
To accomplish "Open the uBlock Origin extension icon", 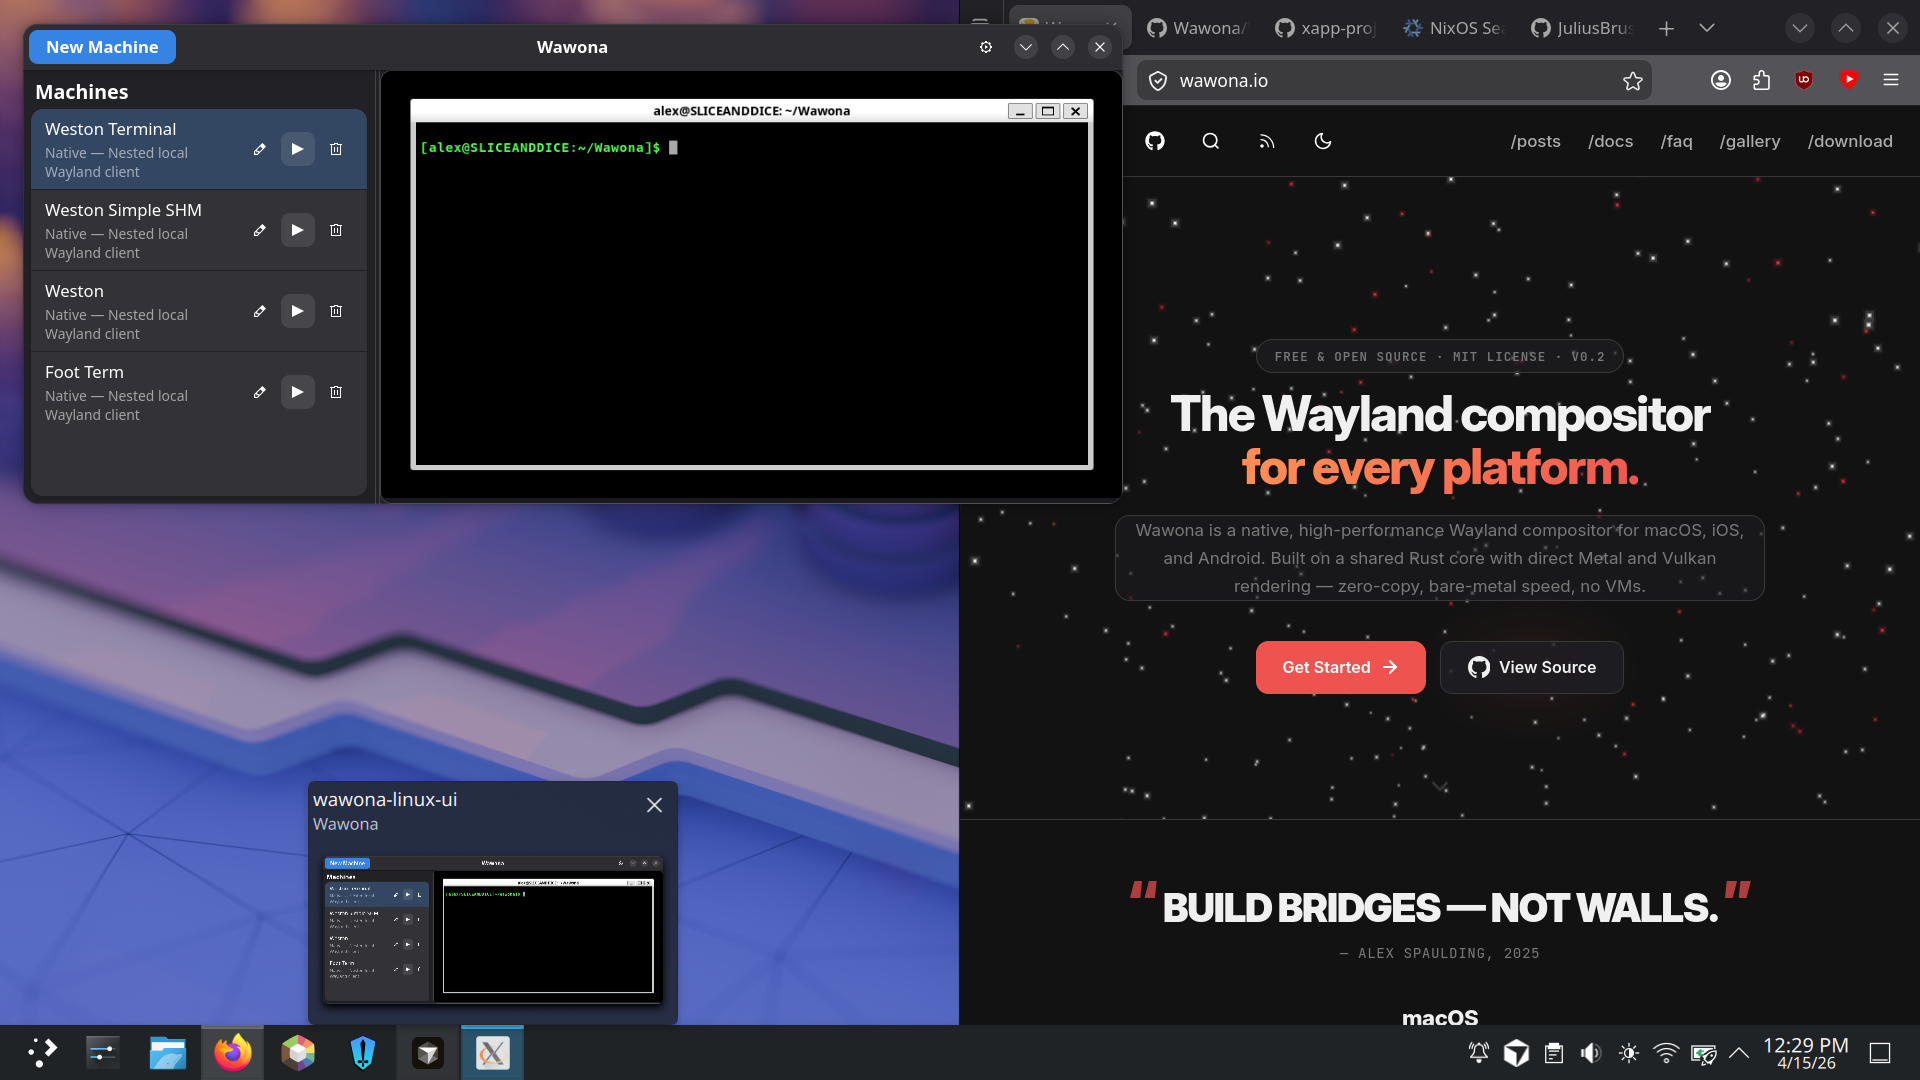I will tap(1804, 80).
